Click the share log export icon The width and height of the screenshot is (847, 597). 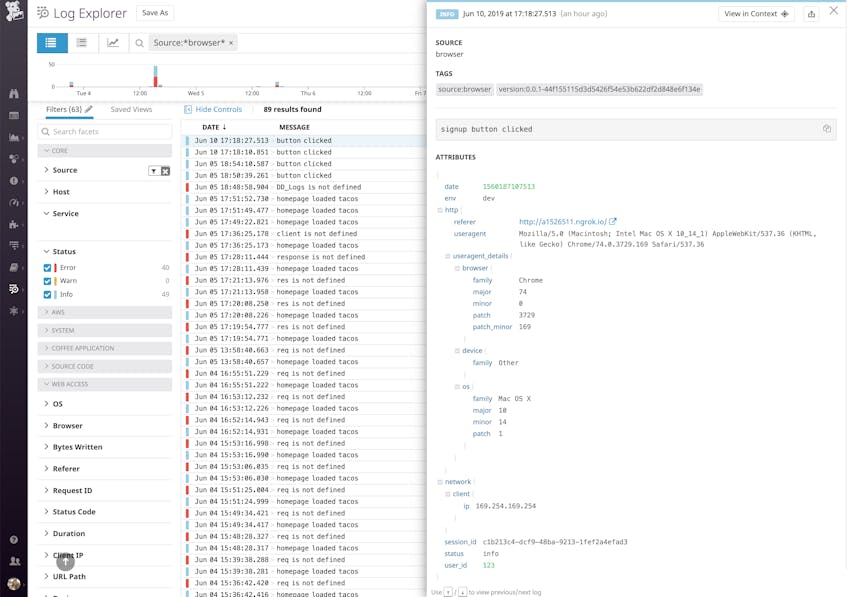click(x=811, y=14)
